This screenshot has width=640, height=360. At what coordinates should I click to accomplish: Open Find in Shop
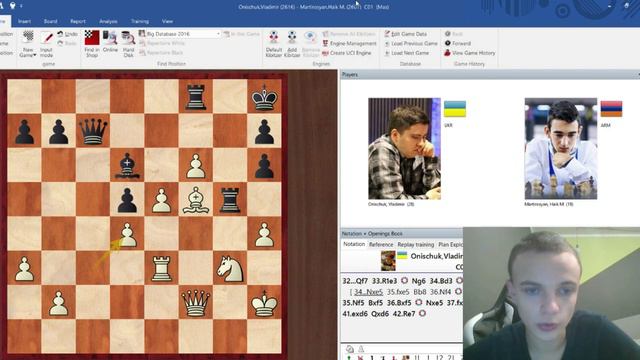pos(92,44)
